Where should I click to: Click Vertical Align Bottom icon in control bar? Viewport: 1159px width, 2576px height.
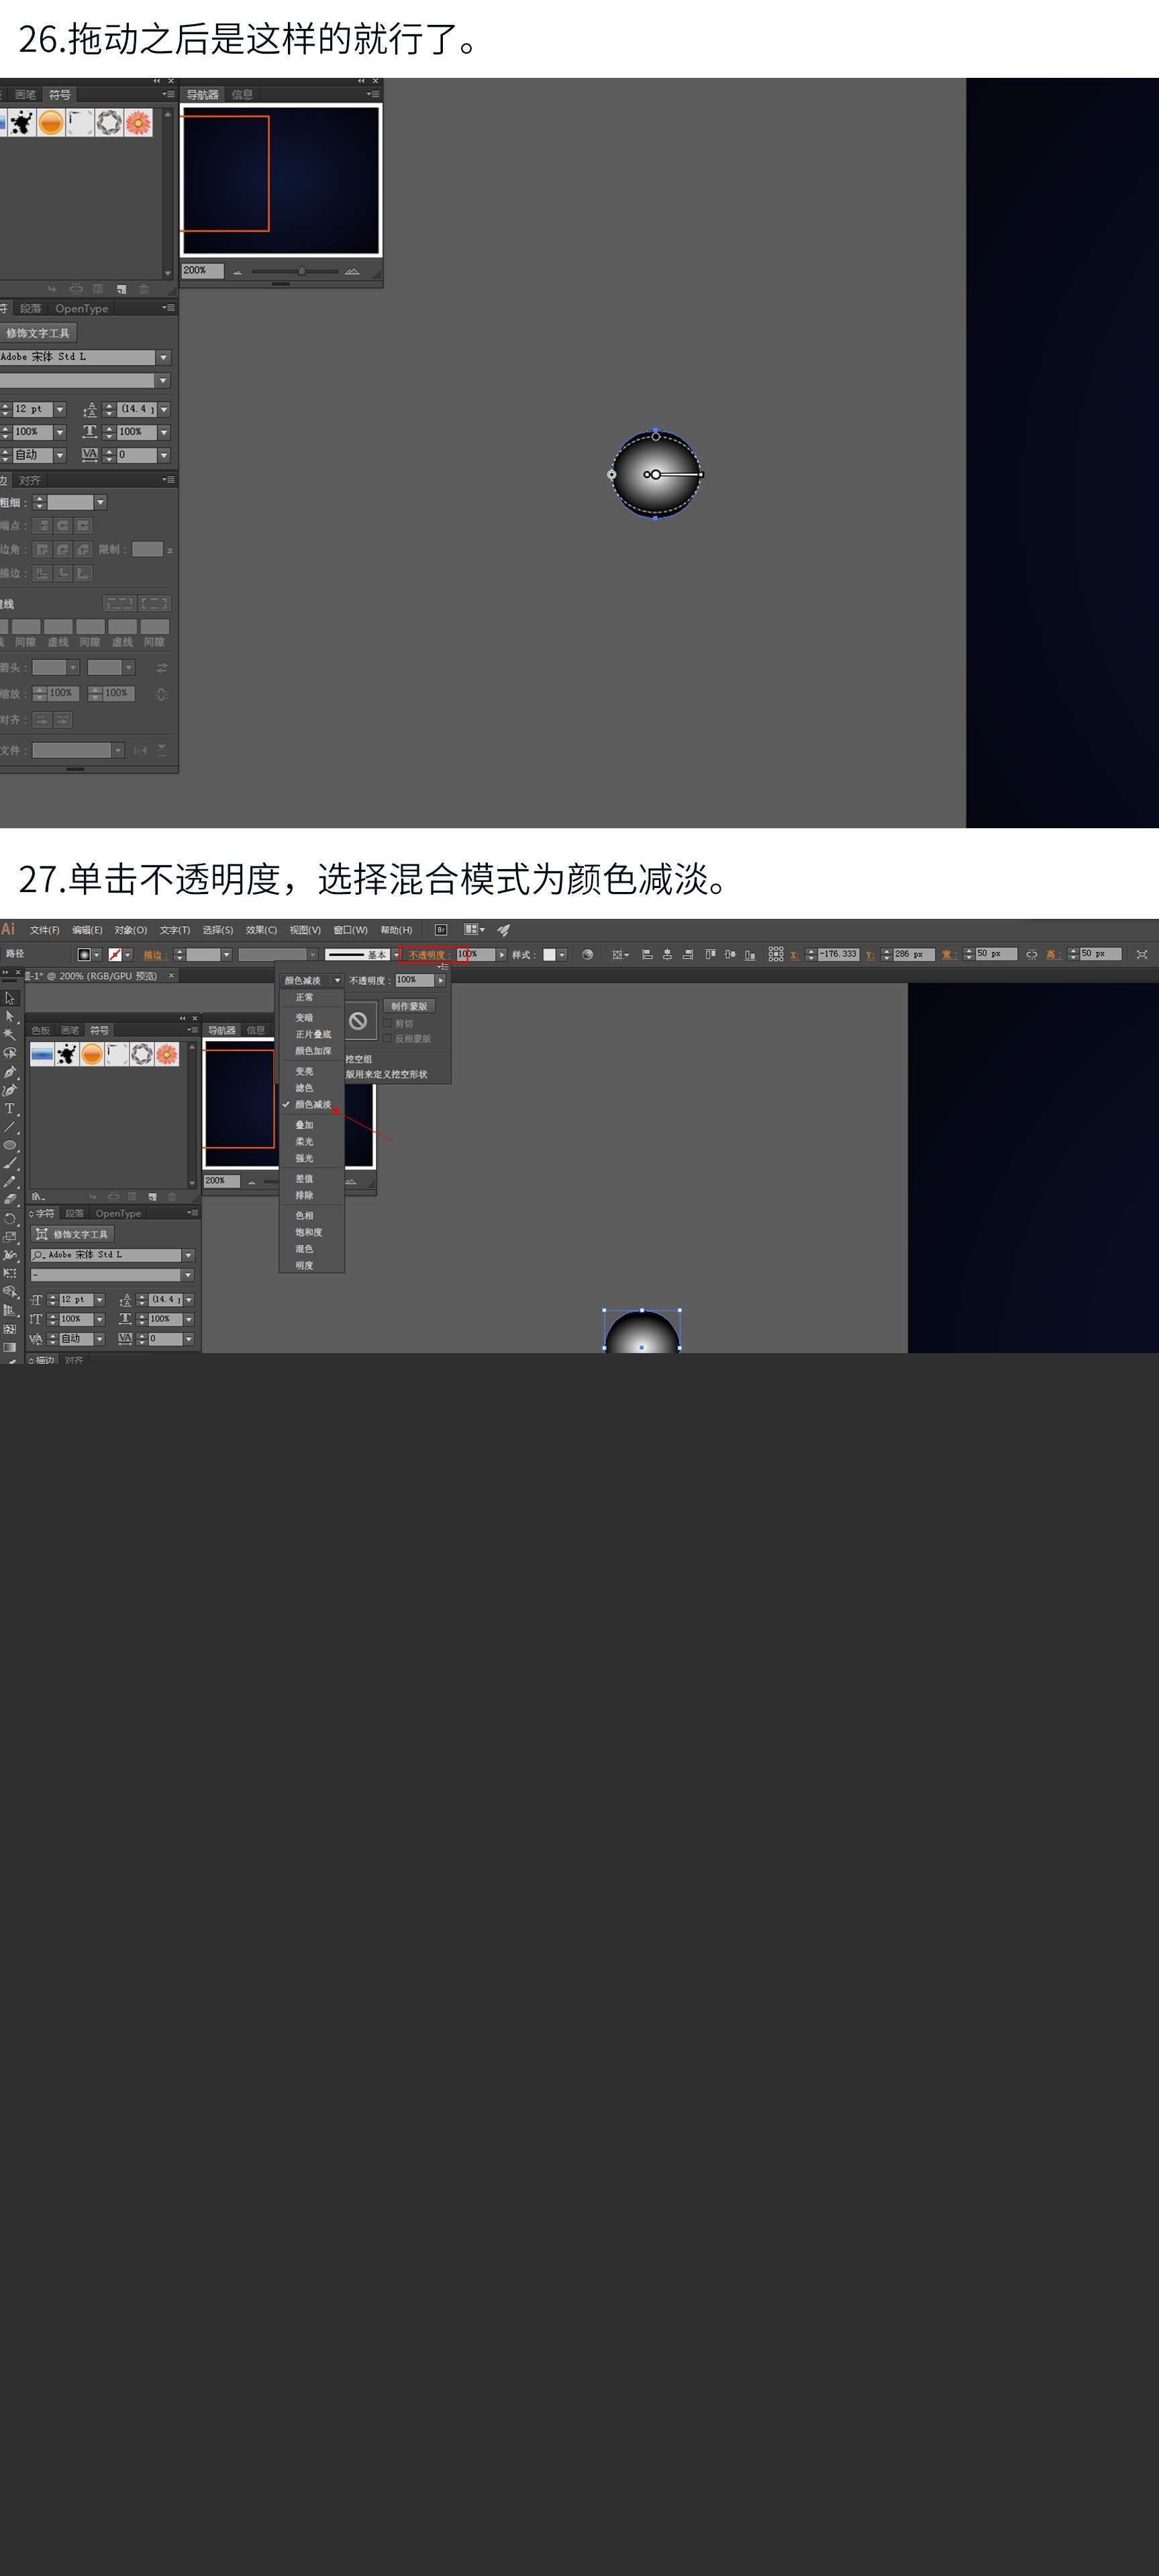[x=750, y=955]
